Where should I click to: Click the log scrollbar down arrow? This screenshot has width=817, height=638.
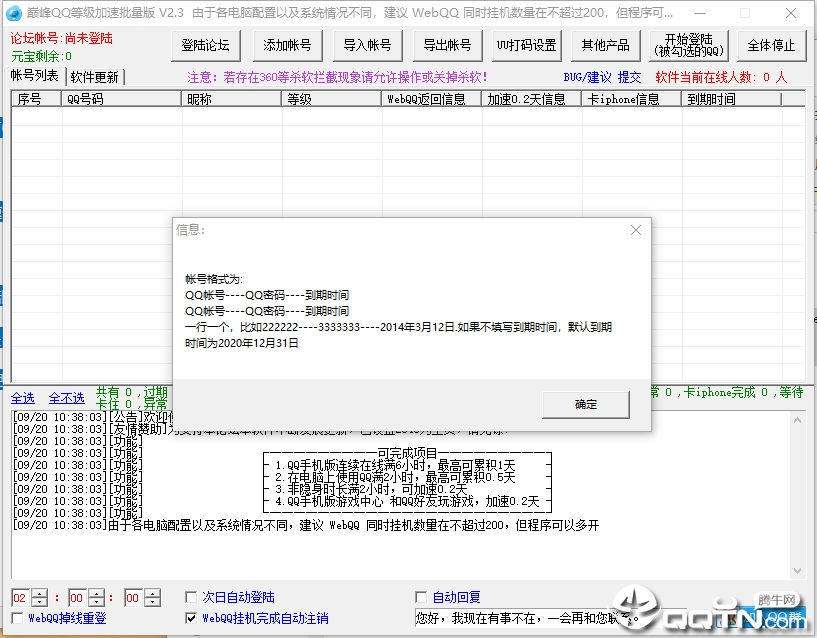(x=797, y=571)
